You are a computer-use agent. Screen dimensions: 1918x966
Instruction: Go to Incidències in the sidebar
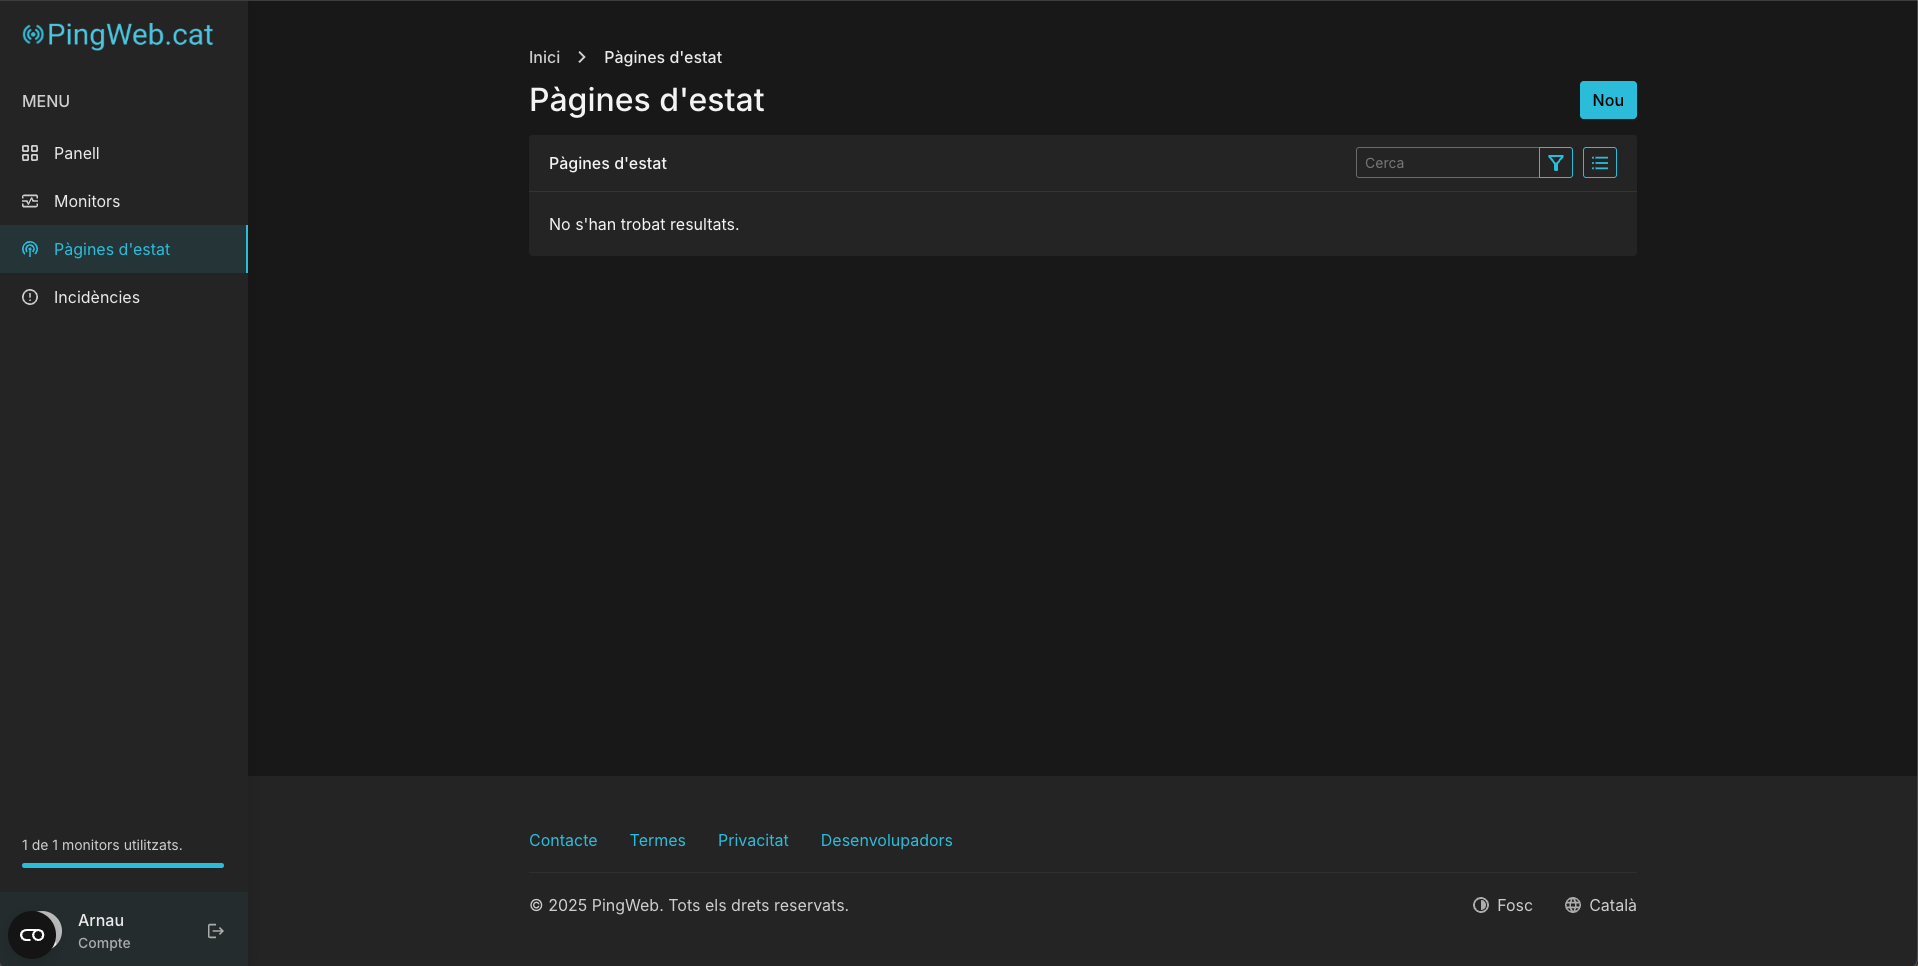(97, 297)
